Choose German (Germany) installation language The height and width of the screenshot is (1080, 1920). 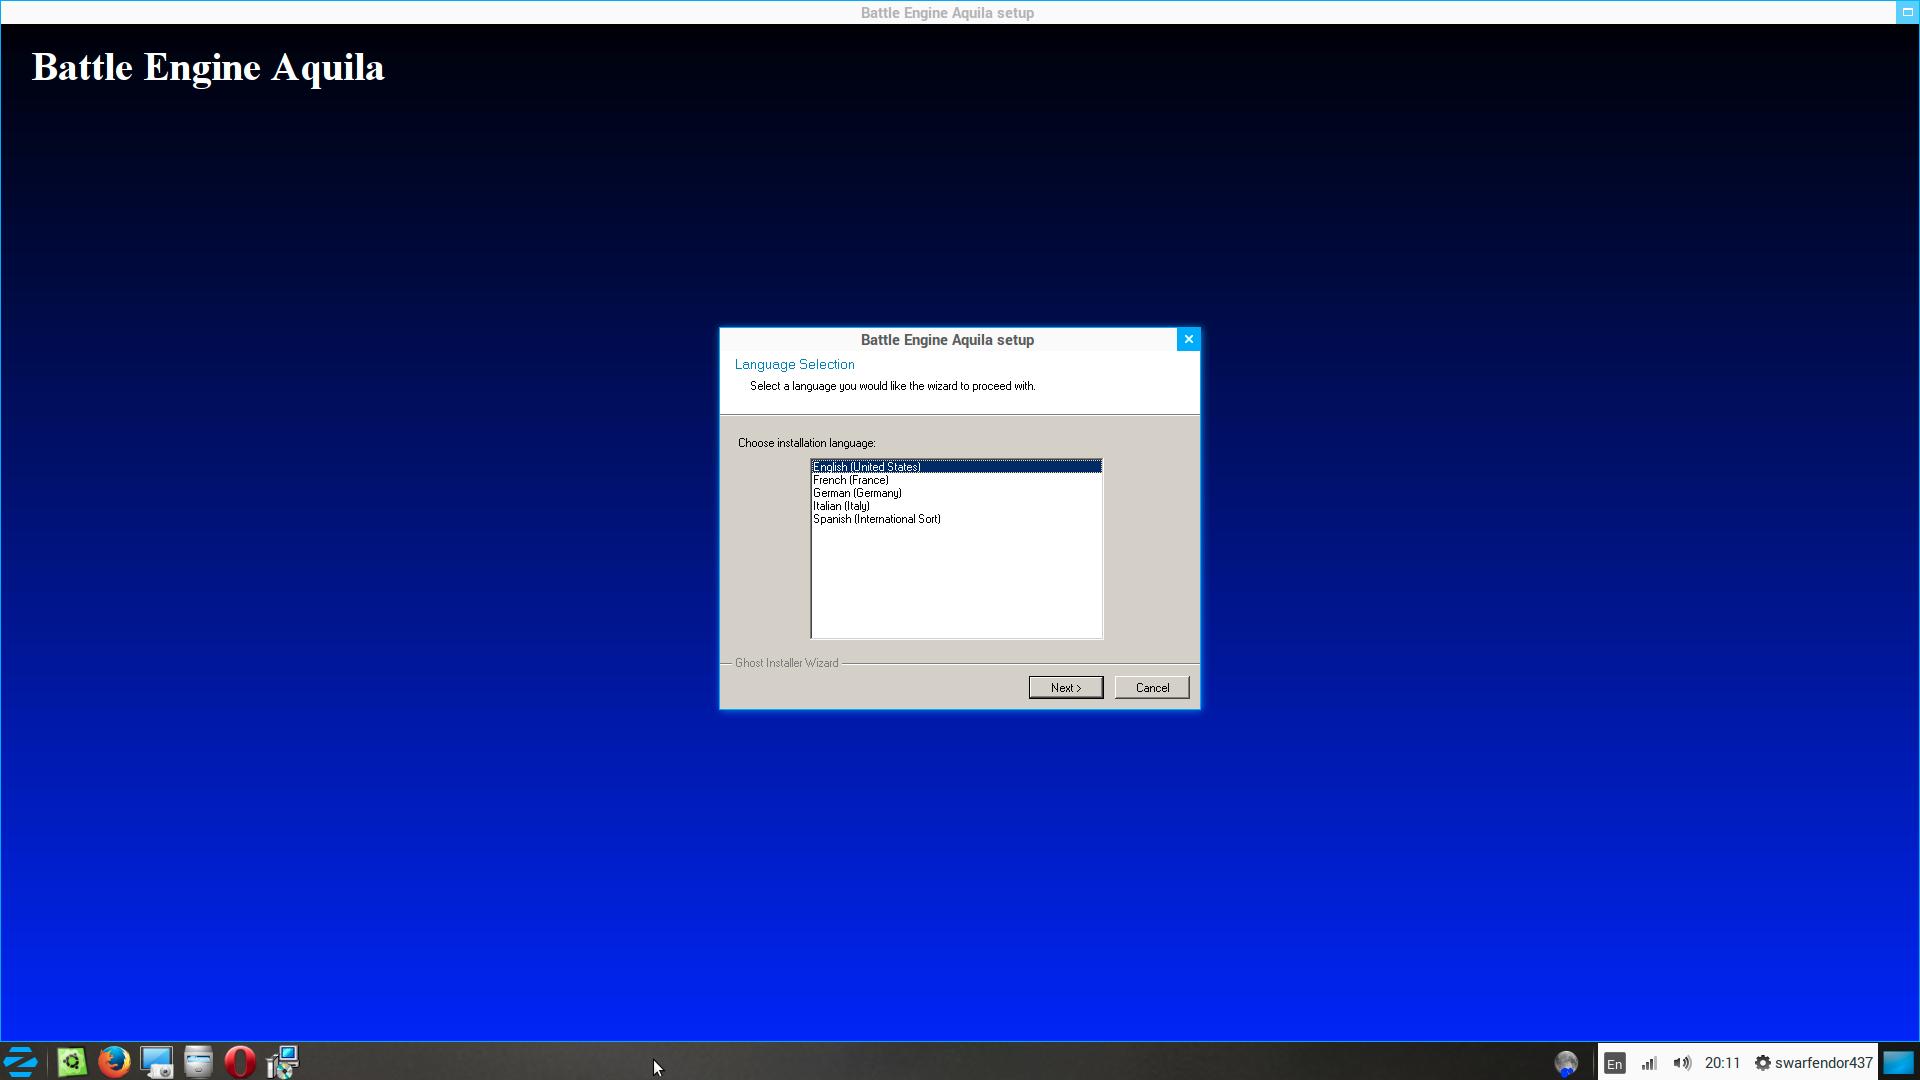[857, 493]
